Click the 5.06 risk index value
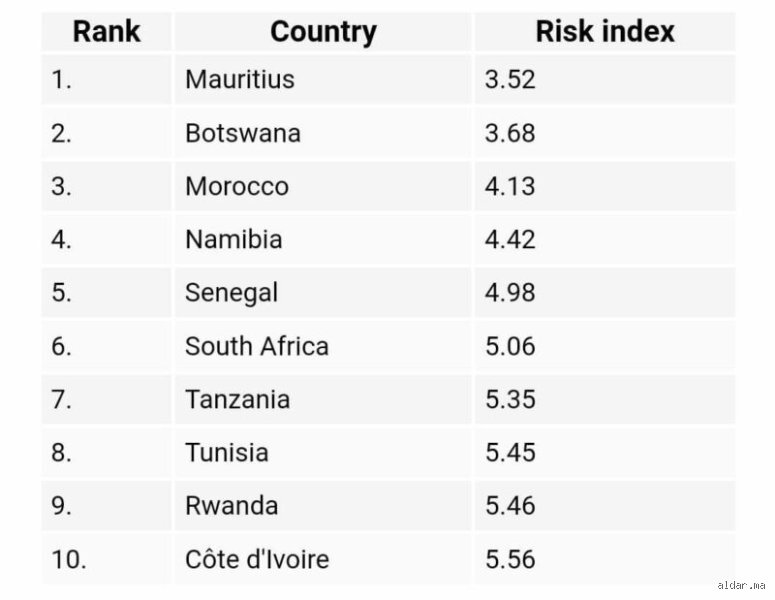The width and height of the screenshot is (775, 600). coord(510,346)
